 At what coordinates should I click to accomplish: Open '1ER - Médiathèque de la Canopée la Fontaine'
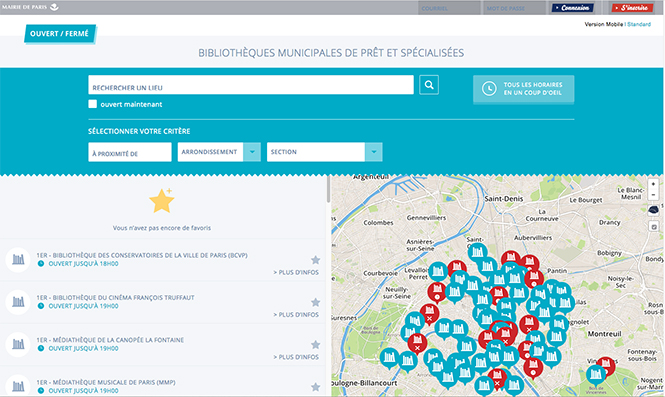pyautogui.click(x=110, y=340)
